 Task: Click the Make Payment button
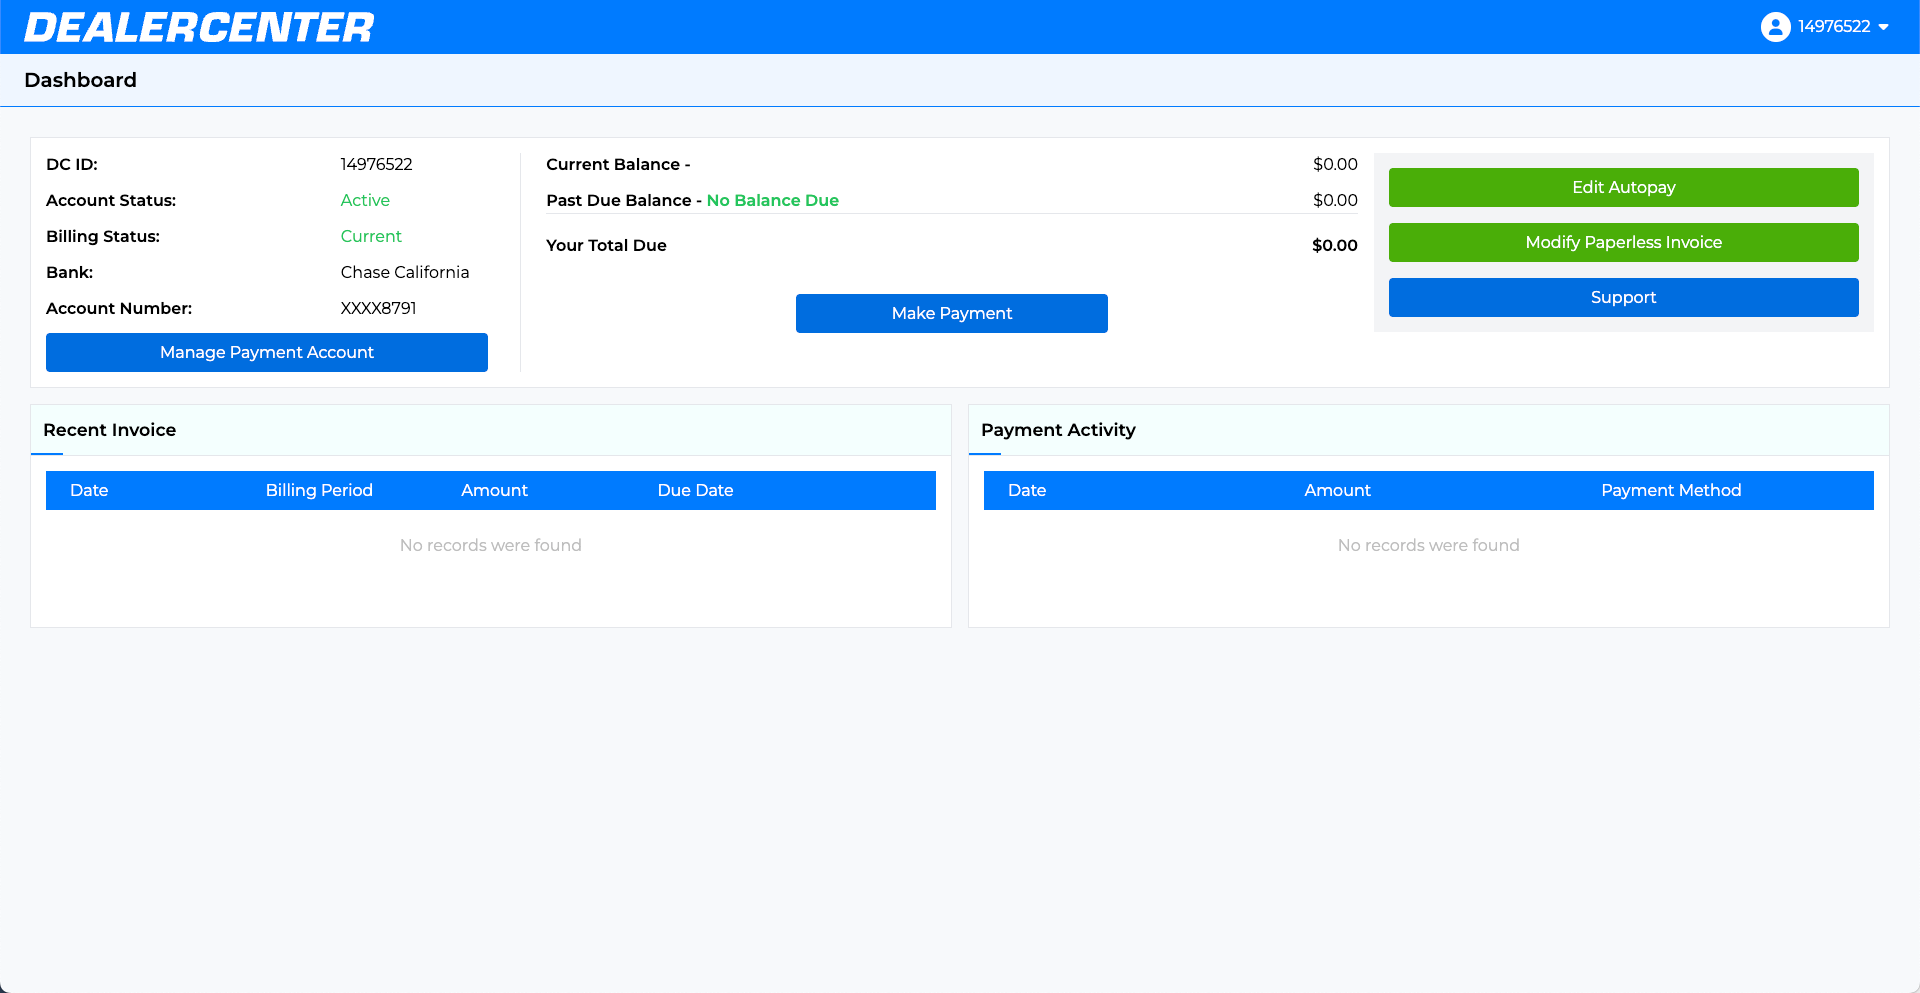click(x=951, y=313)
